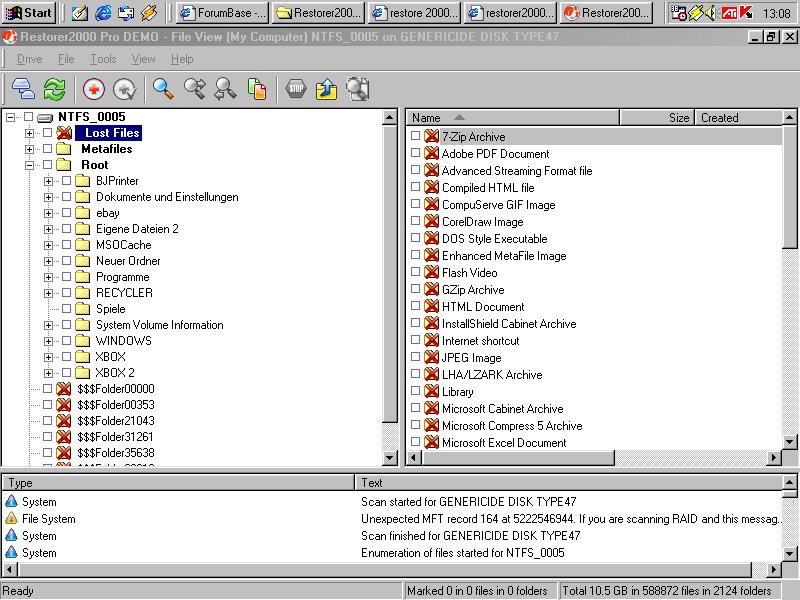Click the WINDOWS folder icon

coord(82,340)
